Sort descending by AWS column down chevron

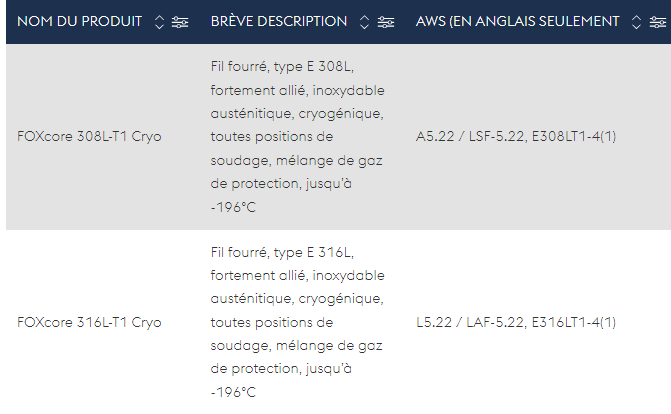tap(636, 27)
